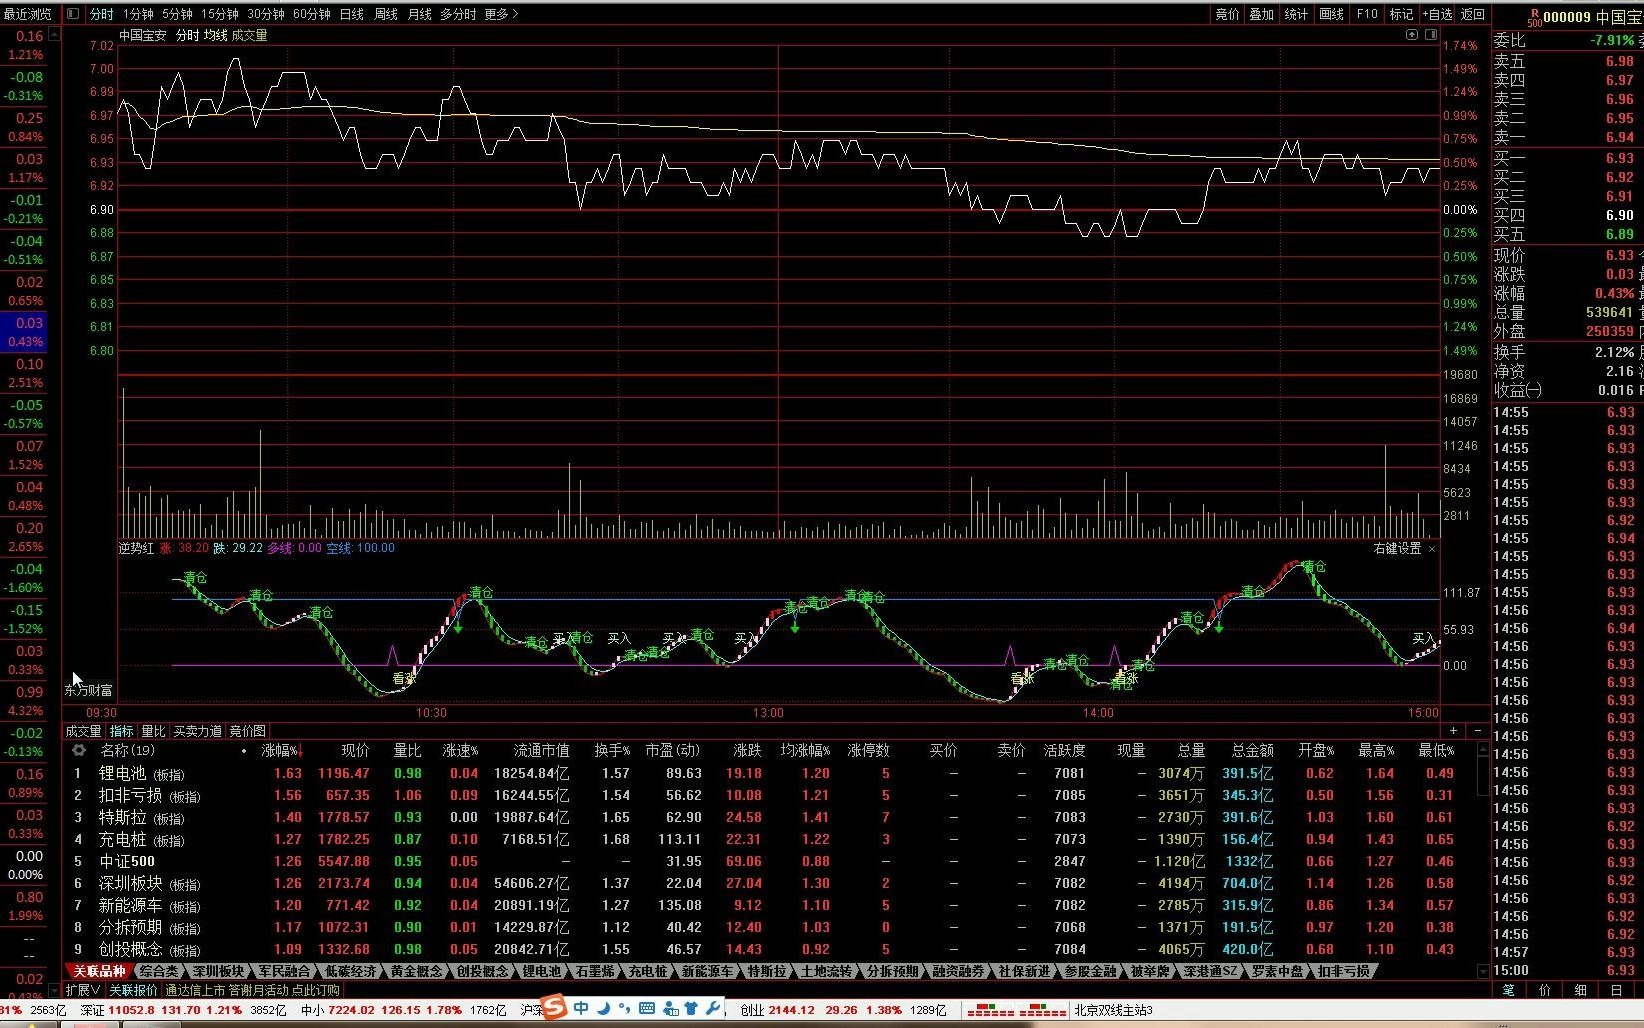Viewport: 1644px width, 1028px height.
Task: Click the 北京双线主站3 server status
Action: [x=1113, y=1010]
